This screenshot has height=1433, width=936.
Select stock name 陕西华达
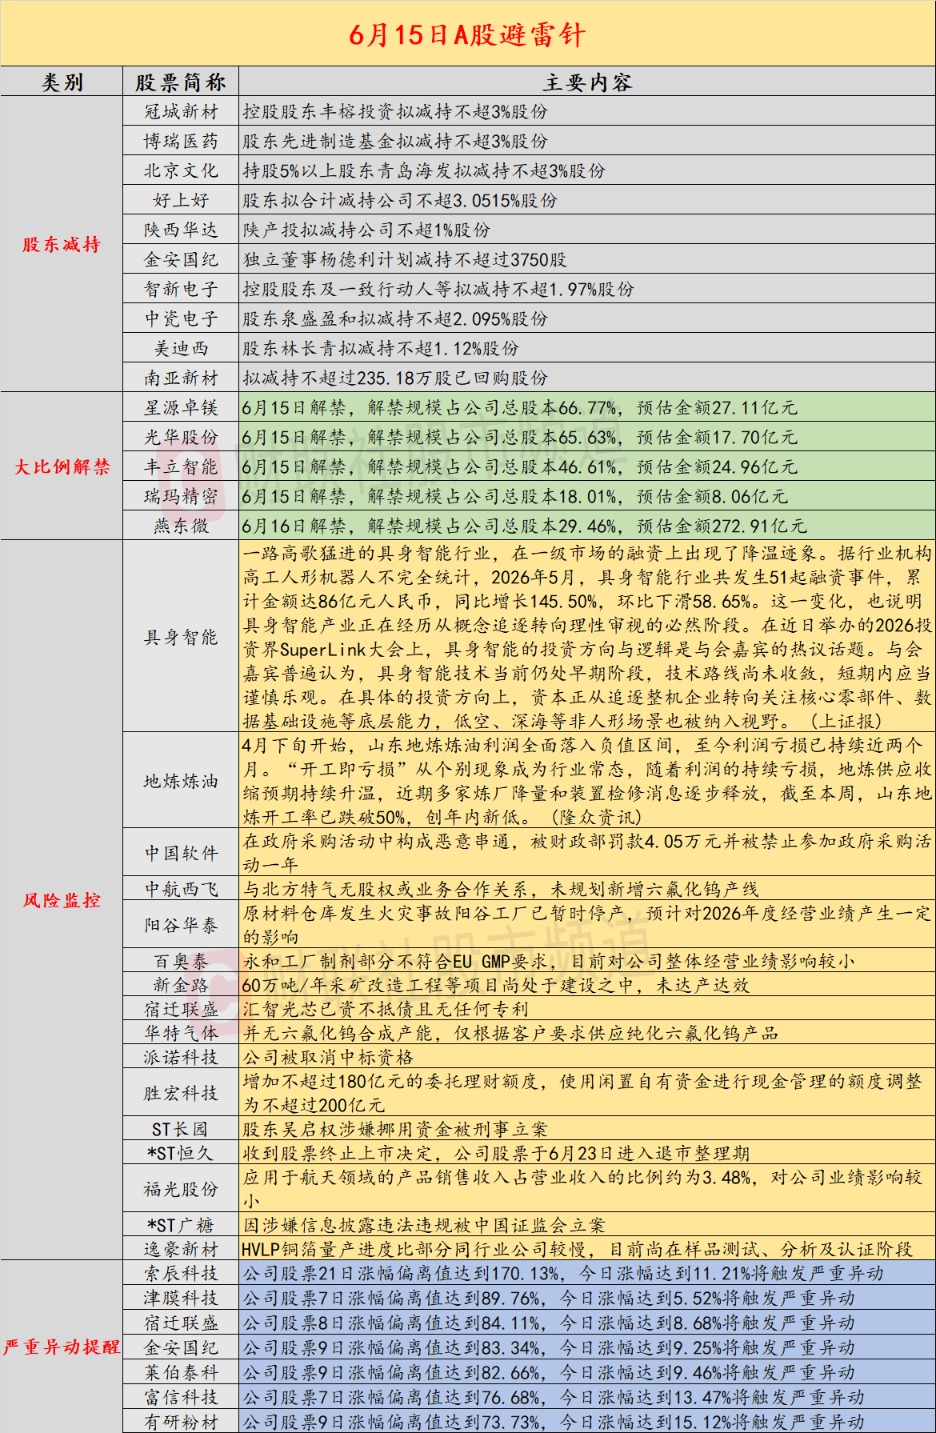point(181,229)
